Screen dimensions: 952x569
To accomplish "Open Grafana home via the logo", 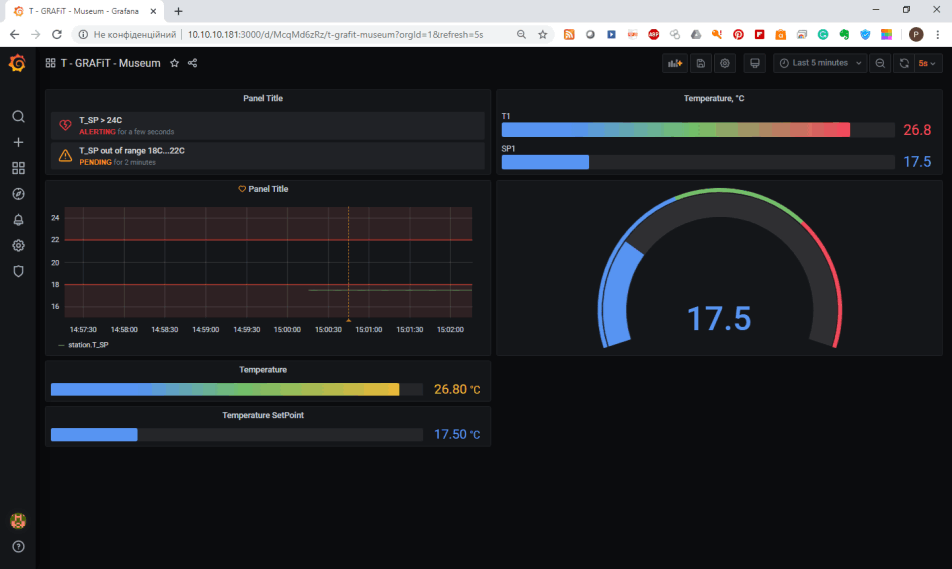I will coord(17,64).
